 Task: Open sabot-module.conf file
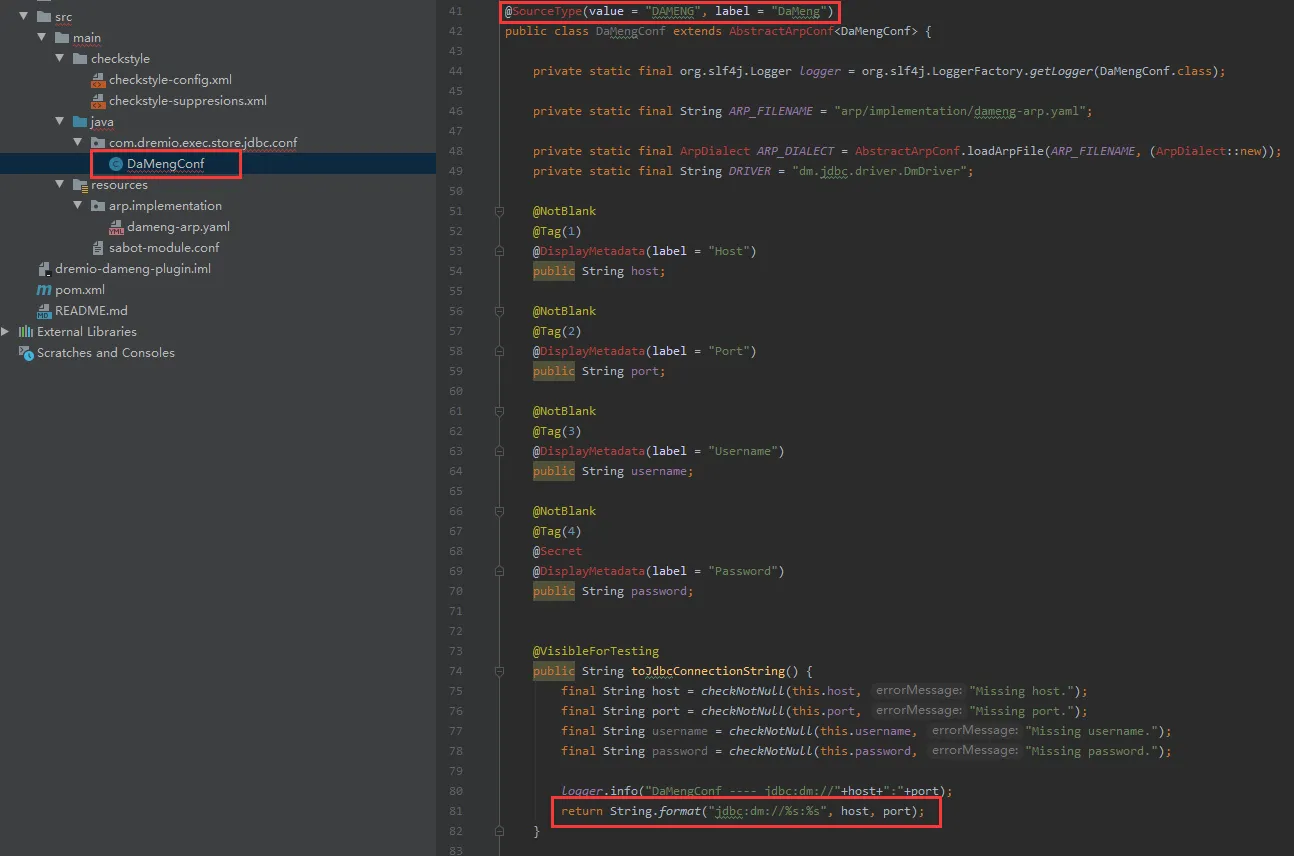pyautogui.click(x=164, y=248)
